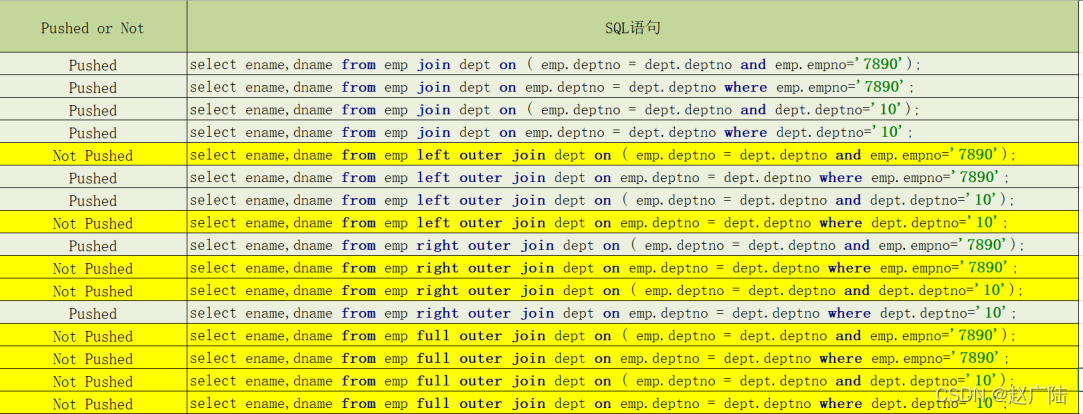Click 'Not Pushed' beside full outer 'and dept.deptno' query
This screenshot has height=414, width=1083.
pos(93,382)
